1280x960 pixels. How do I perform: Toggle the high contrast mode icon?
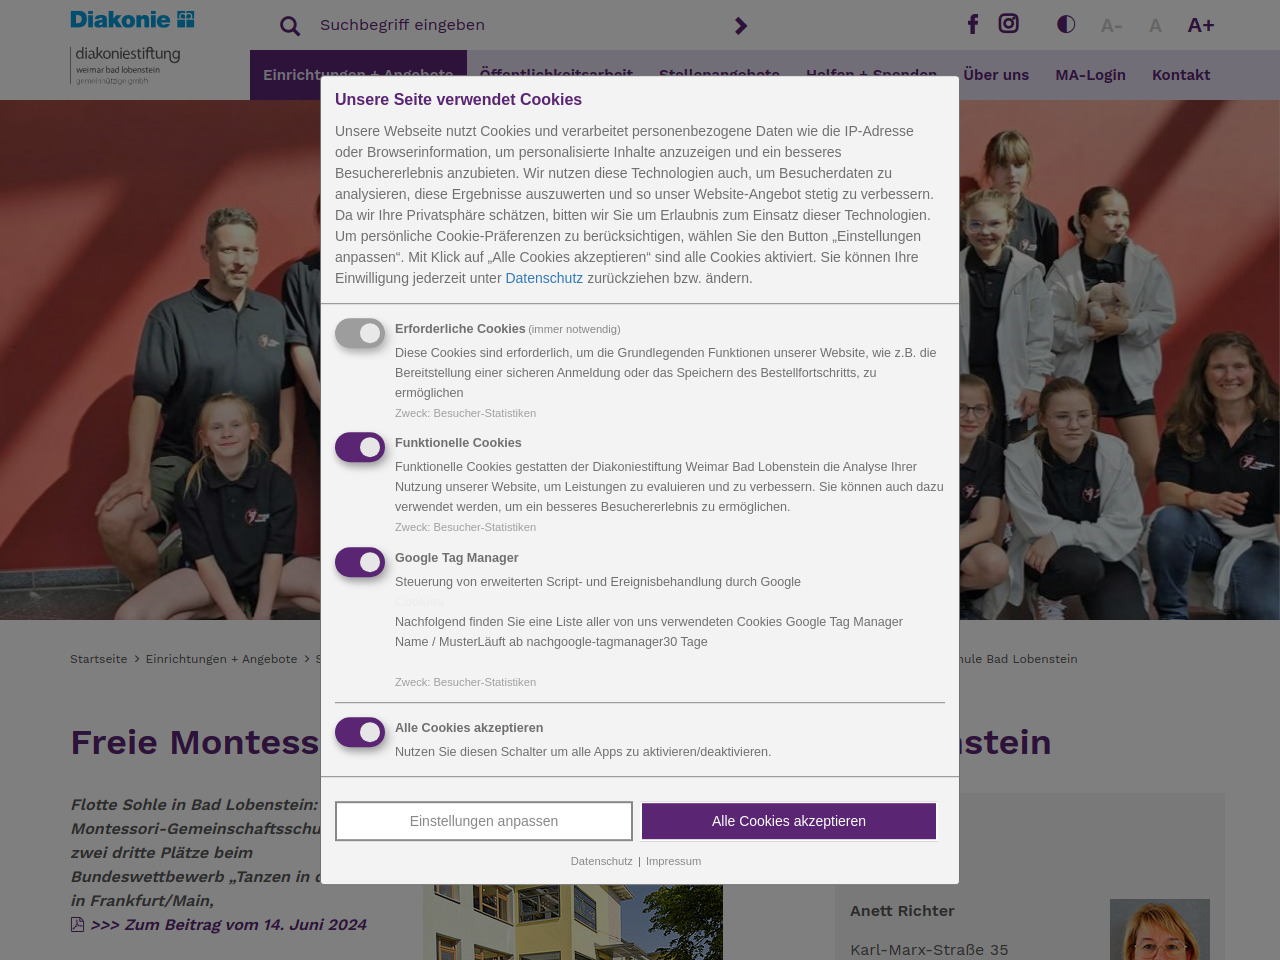click(x=1066, y=24)
